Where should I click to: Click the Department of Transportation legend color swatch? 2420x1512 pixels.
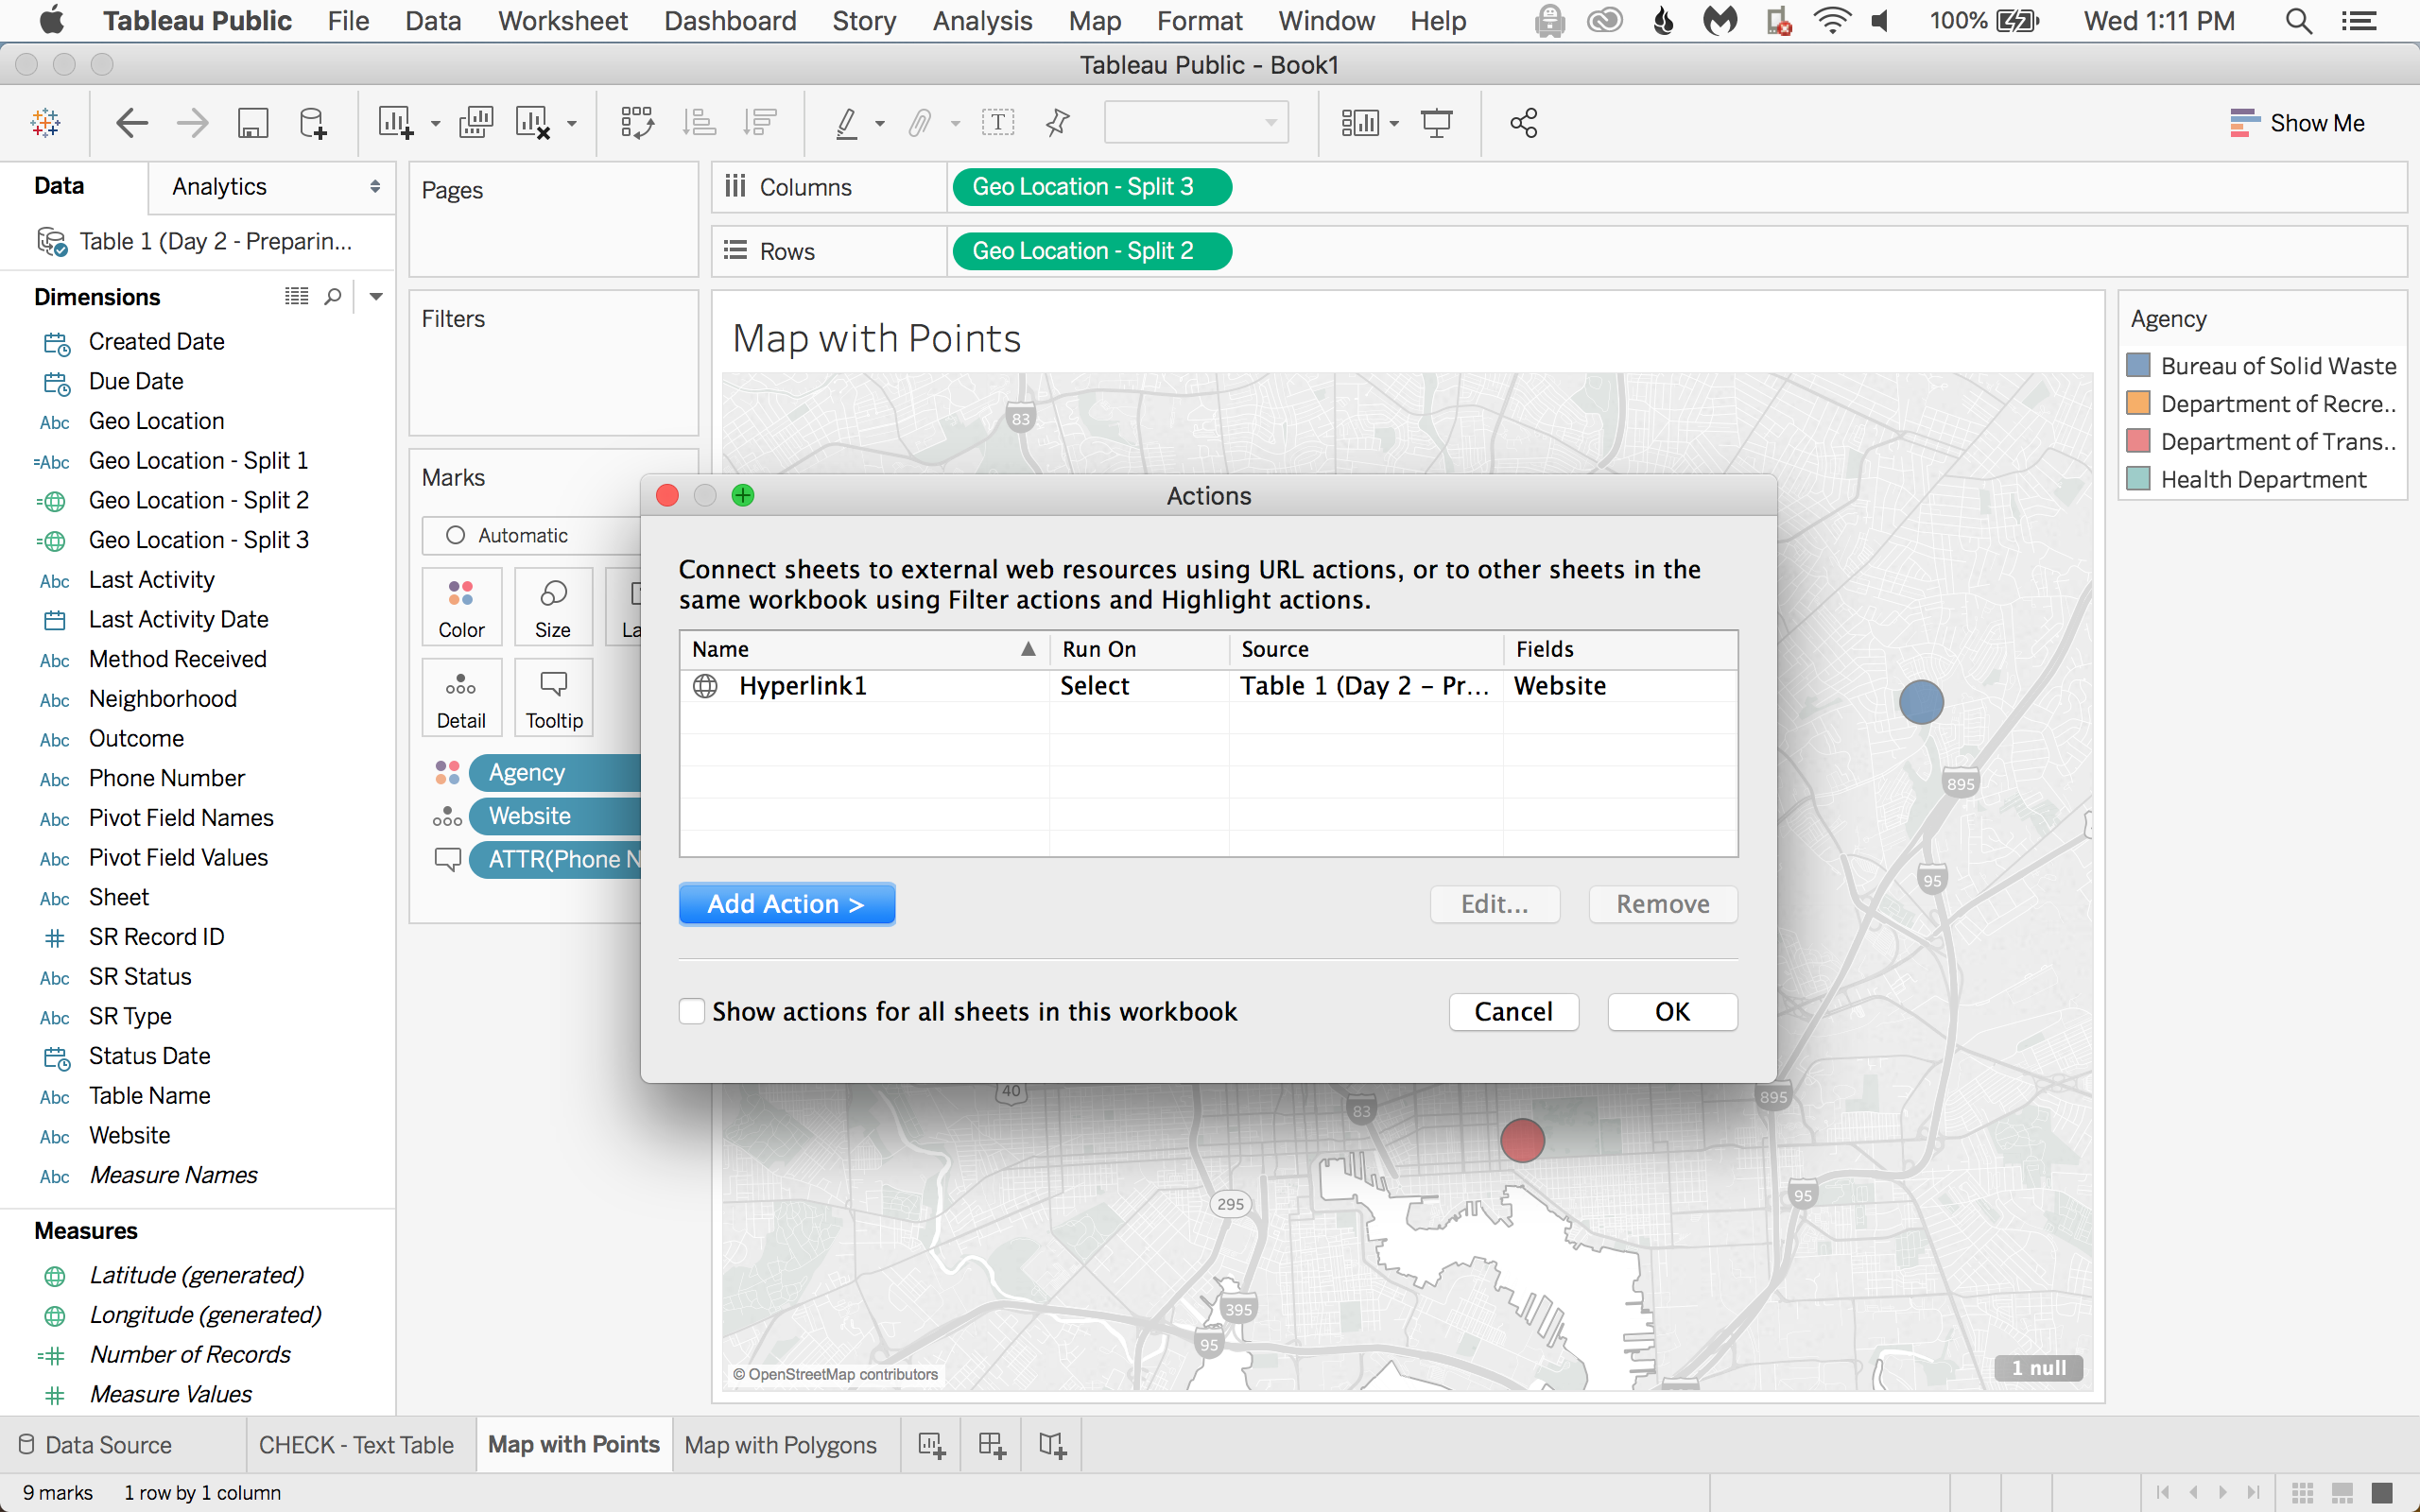click(2138, 441)
